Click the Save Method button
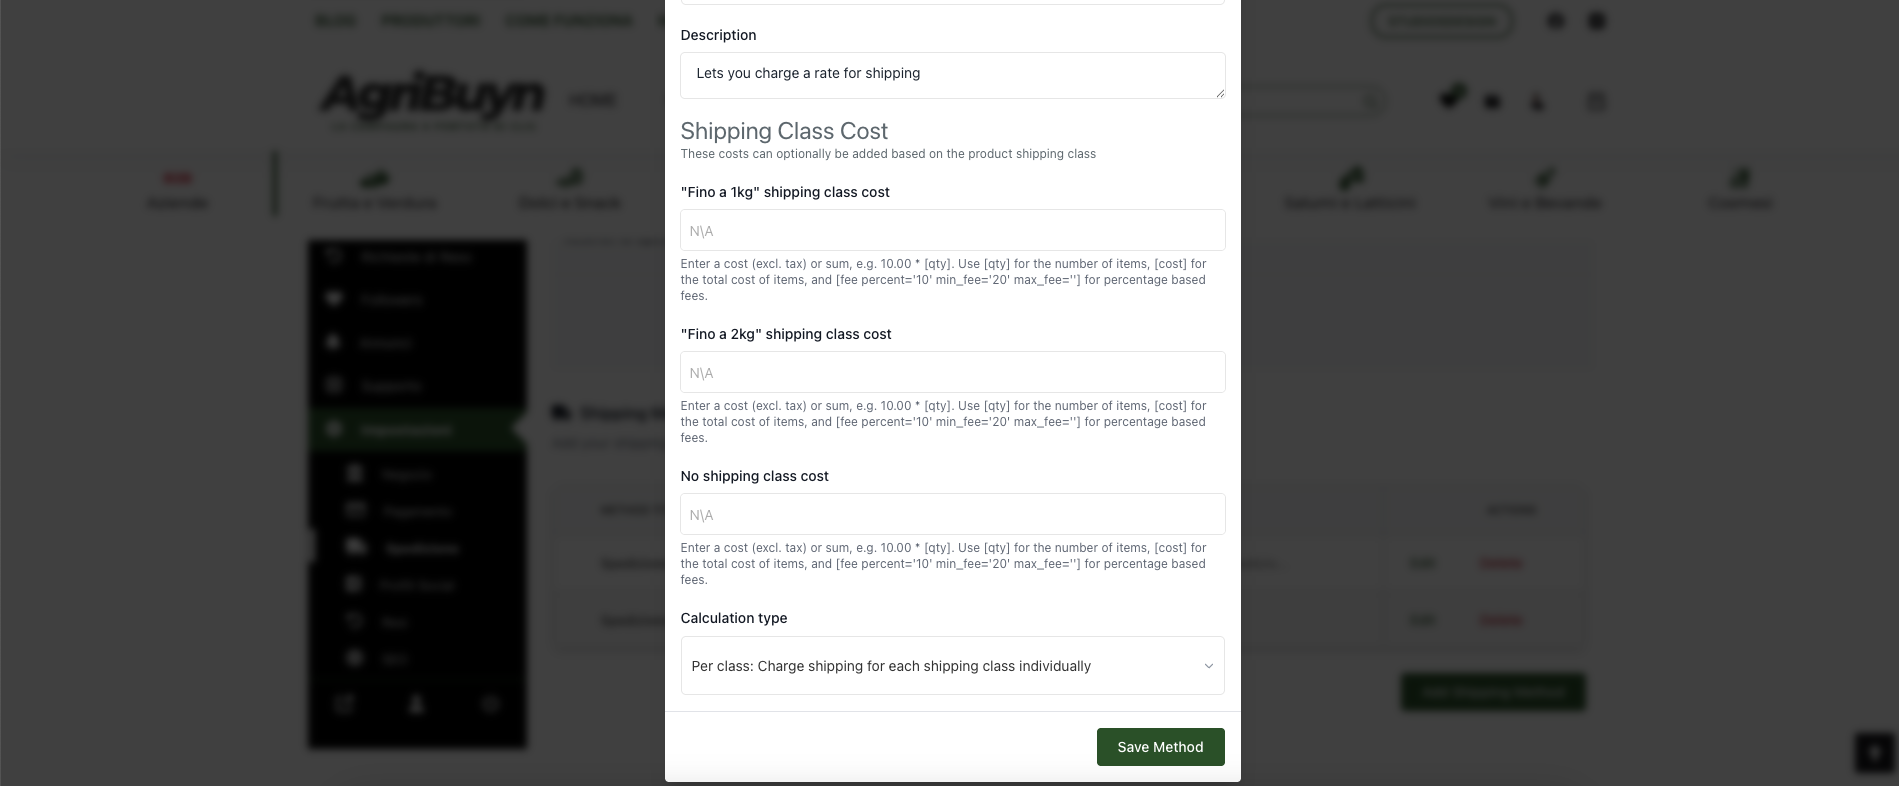This screenshot has height=786, width=1899. pyautogui.click(x=1160, y=747)
